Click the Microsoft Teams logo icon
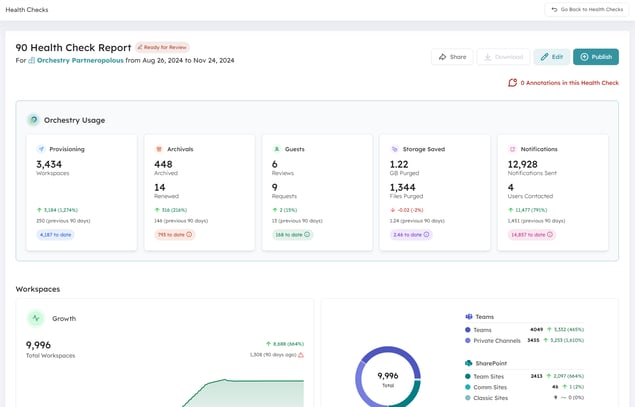Viewport: 635px width, 407px height. (x=469, y=316)
